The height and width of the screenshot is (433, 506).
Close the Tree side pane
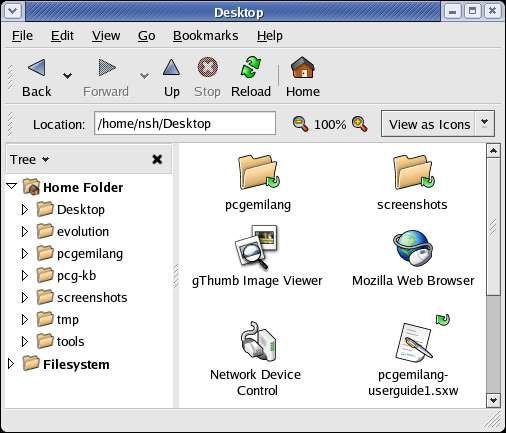coord(157,159)
